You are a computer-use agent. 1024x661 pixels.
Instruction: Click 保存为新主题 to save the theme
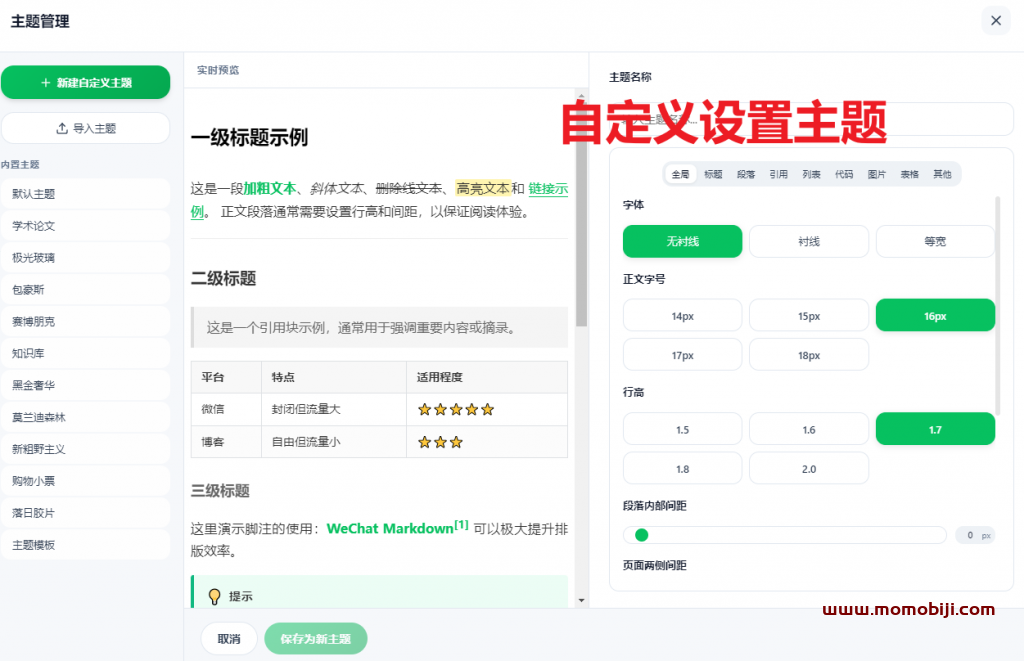pyautogui.click(x=315, y=637)
